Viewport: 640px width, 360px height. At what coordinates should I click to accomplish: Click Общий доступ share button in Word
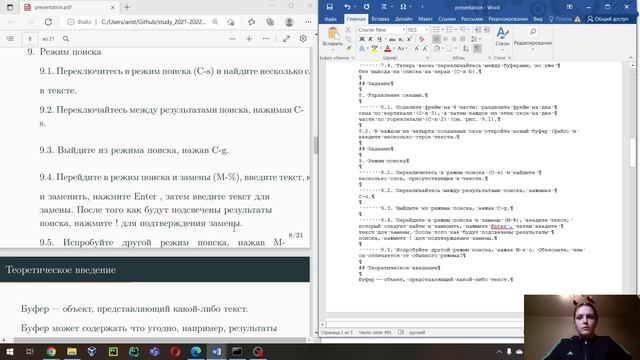click(x=607, y=19)
